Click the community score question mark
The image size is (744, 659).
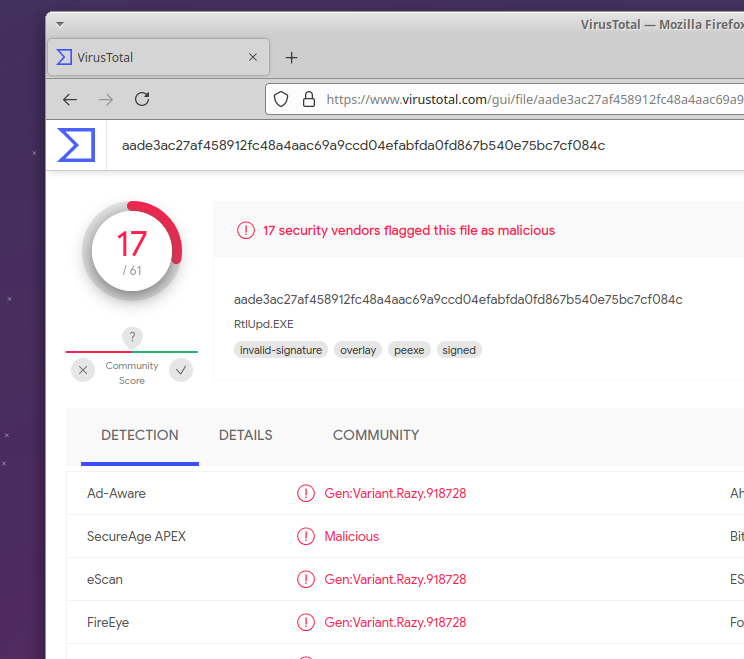(132, 337)
